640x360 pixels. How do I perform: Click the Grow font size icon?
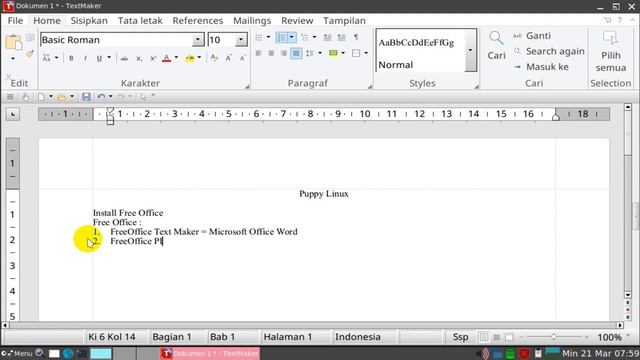coord(228,58)
